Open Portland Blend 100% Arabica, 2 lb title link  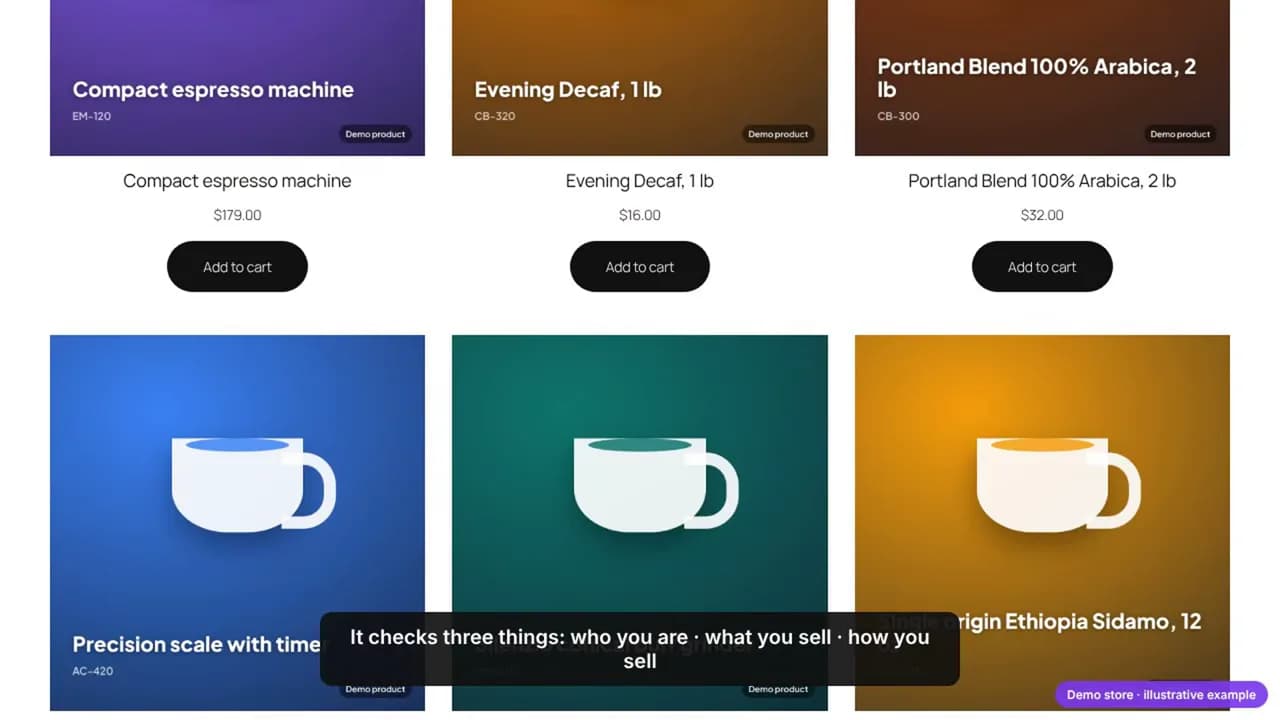pos(1042,181)
